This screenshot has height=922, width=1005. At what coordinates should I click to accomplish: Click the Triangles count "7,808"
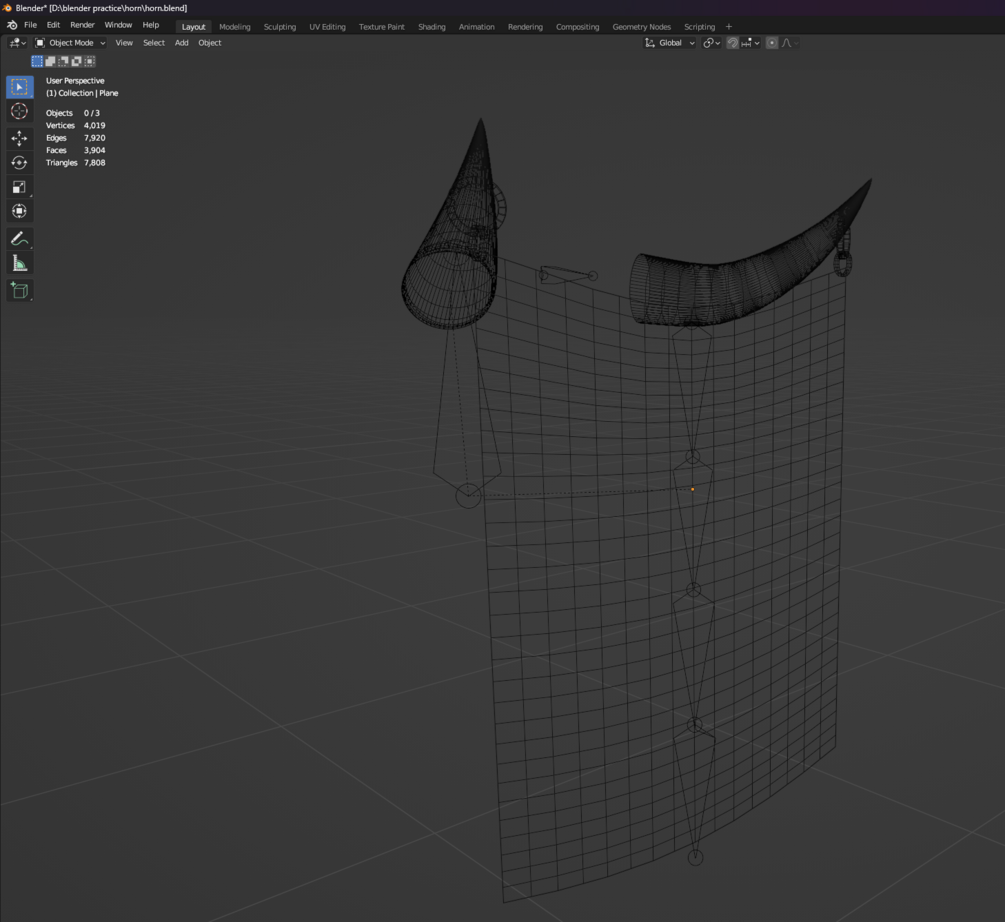point(94,163)
